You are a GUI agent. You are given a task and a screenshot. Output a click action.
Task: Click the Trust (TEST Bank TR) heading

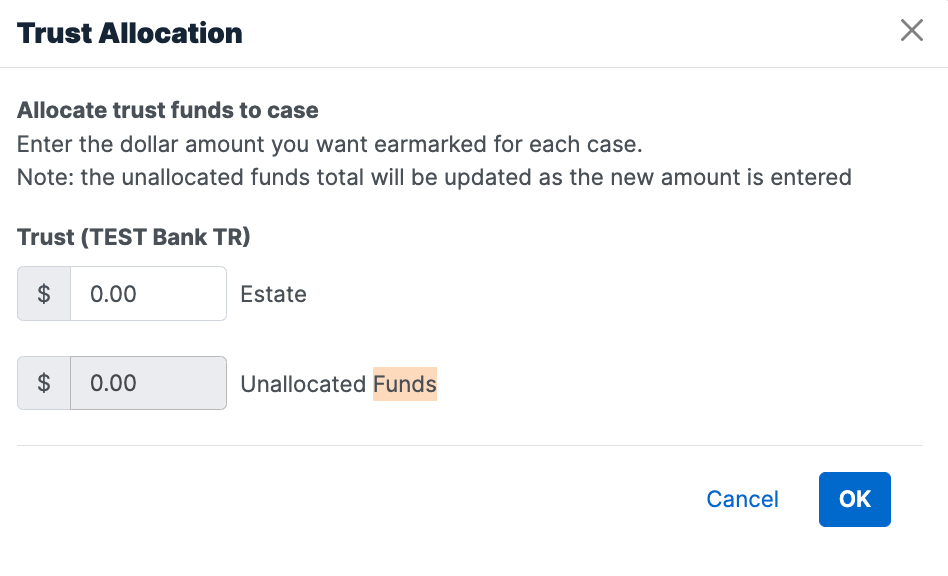[133, 237]
